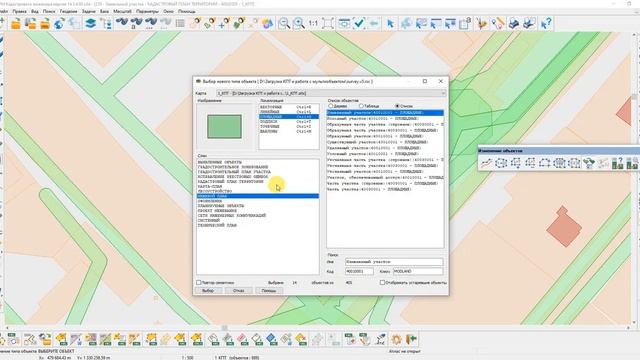The width and height of the screenshot is (640, 360).
Task: Click the grey table grid toolbar icon
Action: pos(180,23)
